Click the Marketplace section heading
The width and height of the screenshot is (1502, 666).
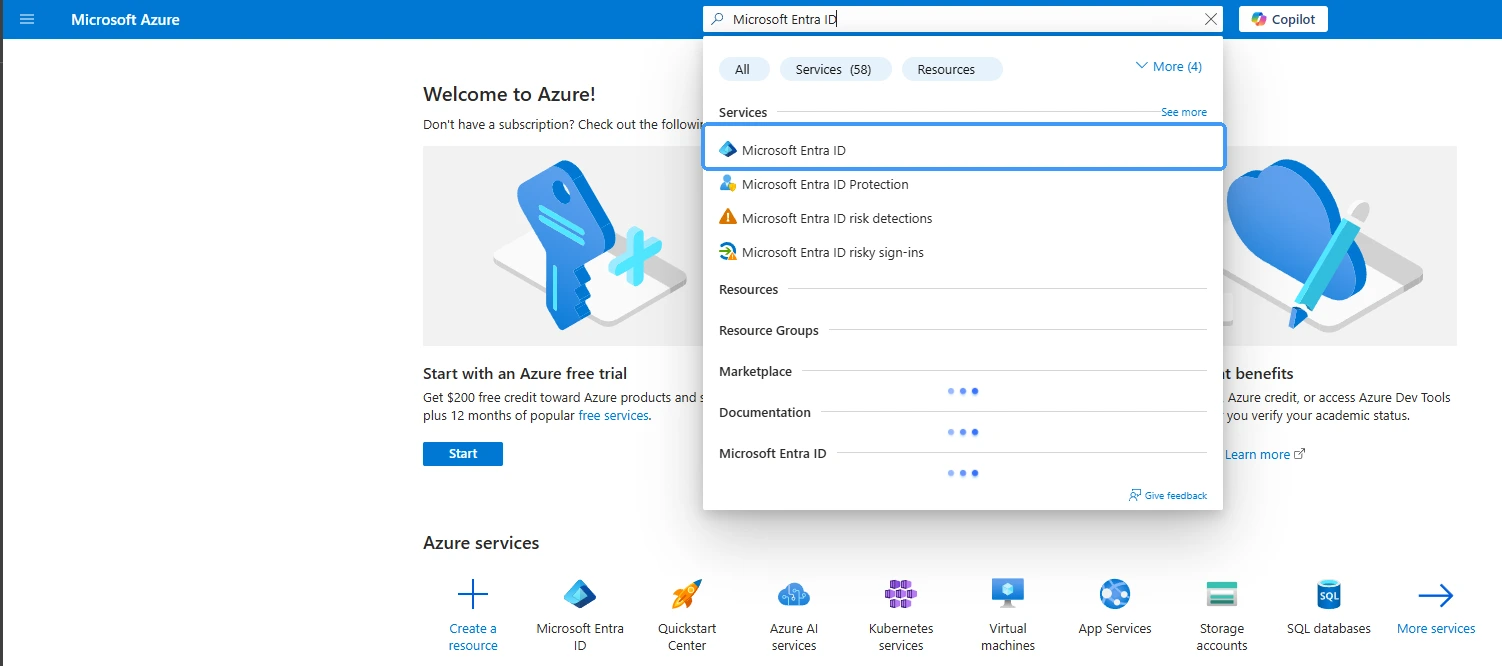pos(755,371)
